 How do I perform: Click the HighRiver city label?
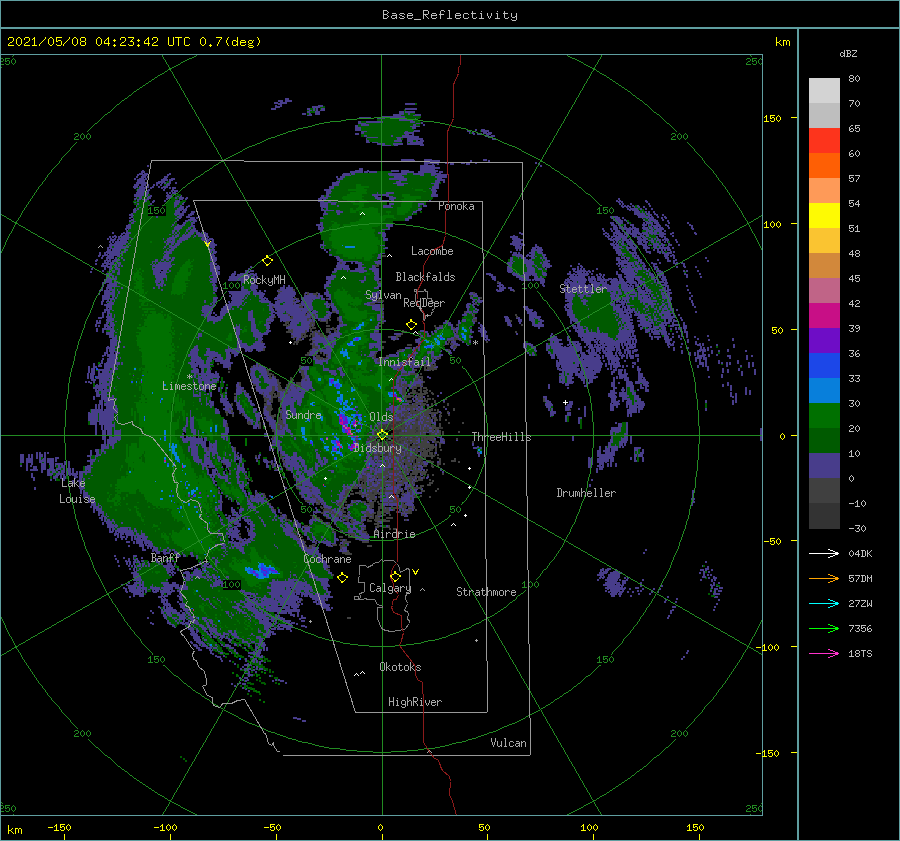[415, 702]
